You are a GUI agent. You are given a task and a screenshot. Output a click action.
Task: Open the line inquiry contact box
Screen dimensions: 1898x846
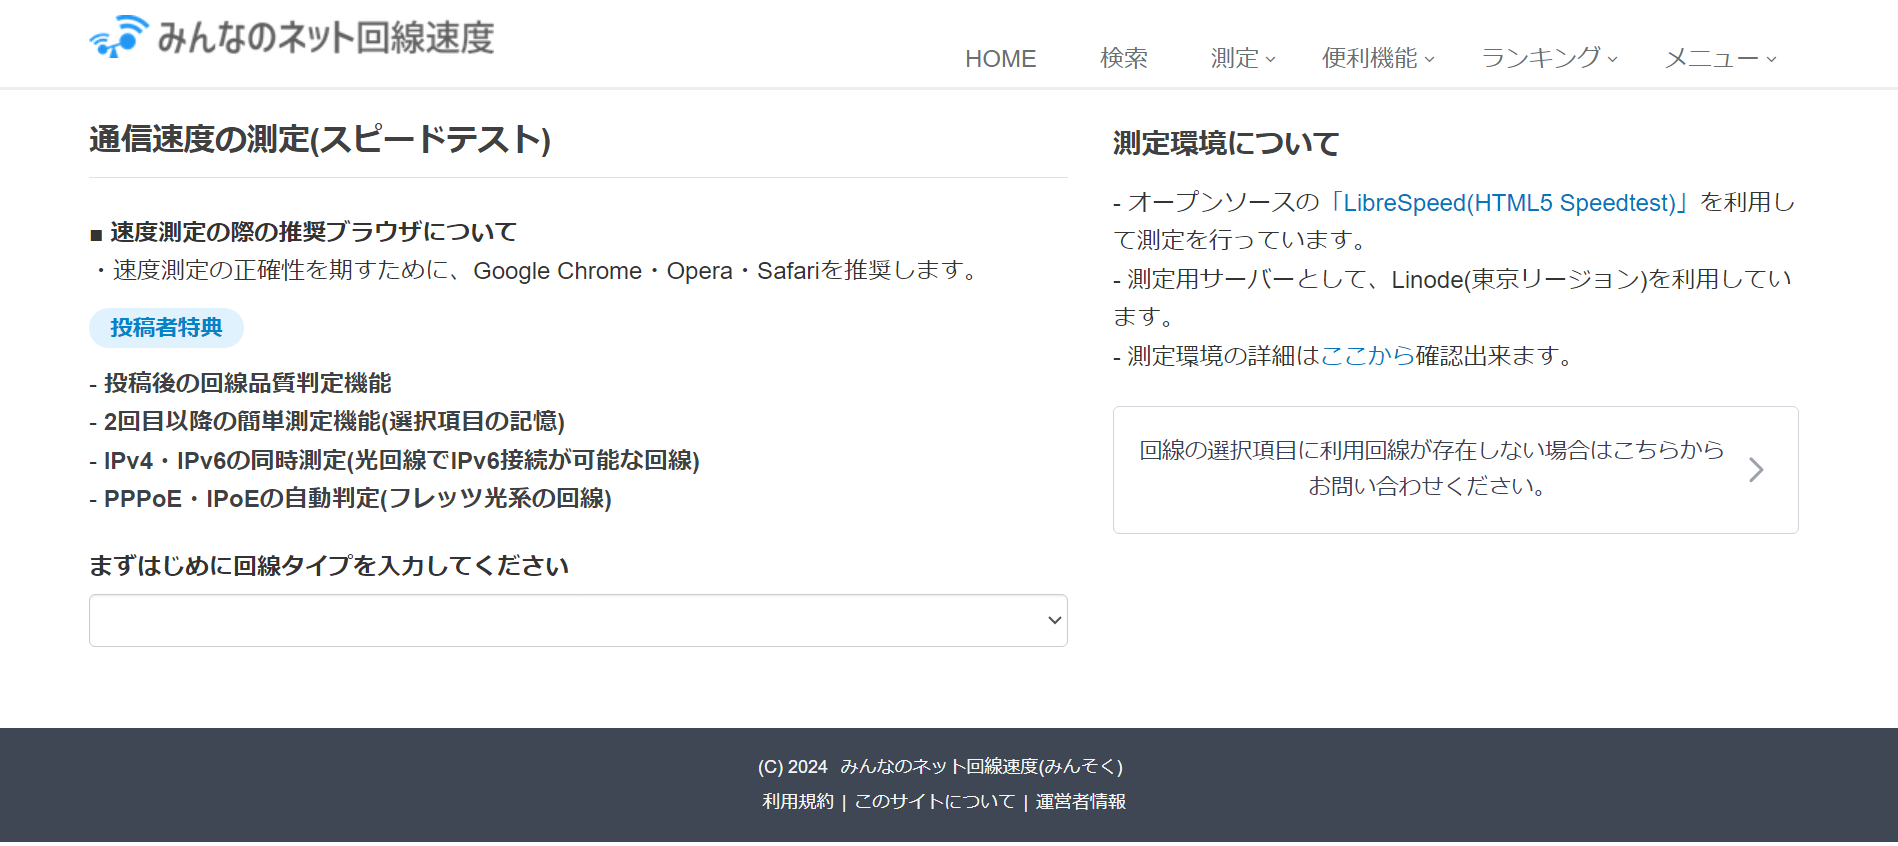click(1431, 469)
